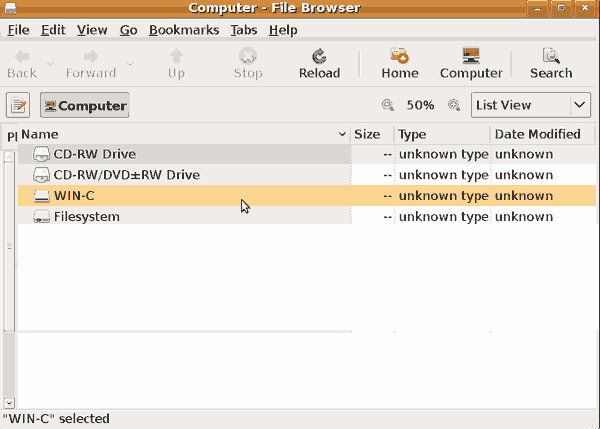Open the Forward history dropdown arrow
600x429 pixels.
click(130, 64)
